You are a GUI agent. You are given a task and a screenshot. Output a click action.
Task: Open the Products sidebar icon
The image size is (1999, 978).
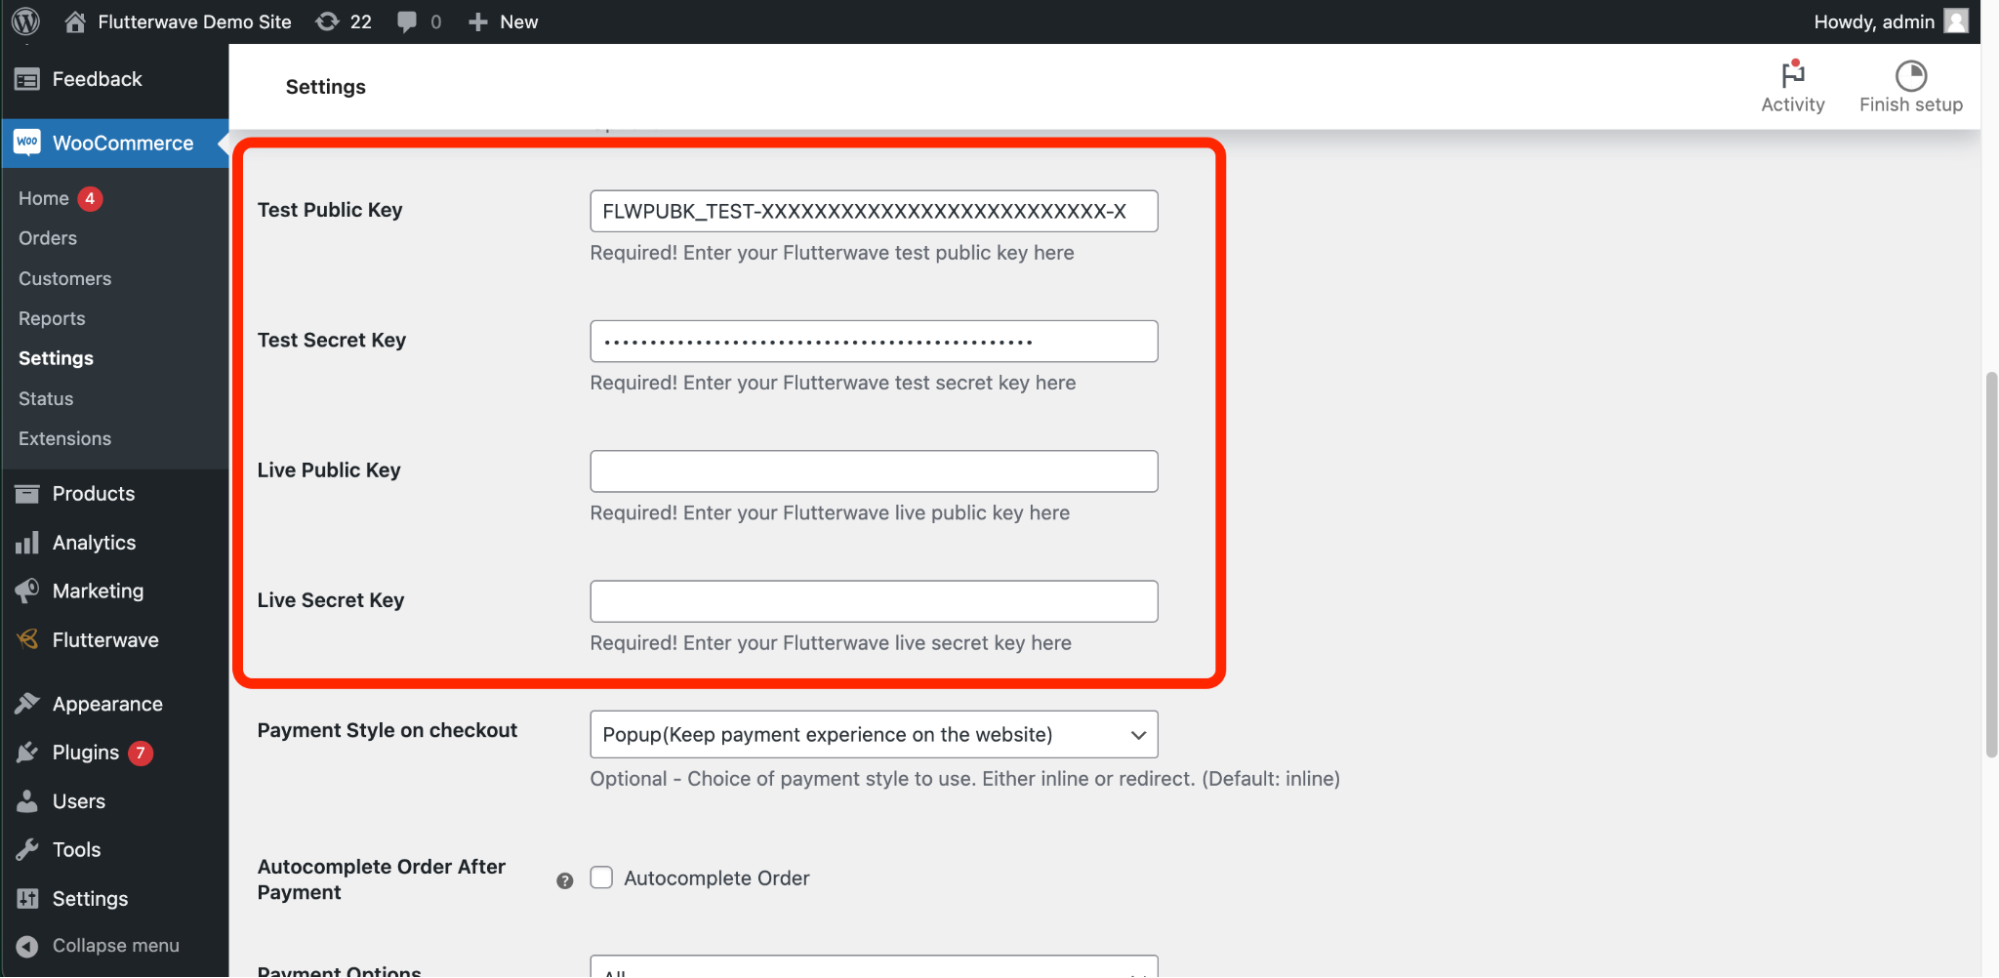[27, 493]
